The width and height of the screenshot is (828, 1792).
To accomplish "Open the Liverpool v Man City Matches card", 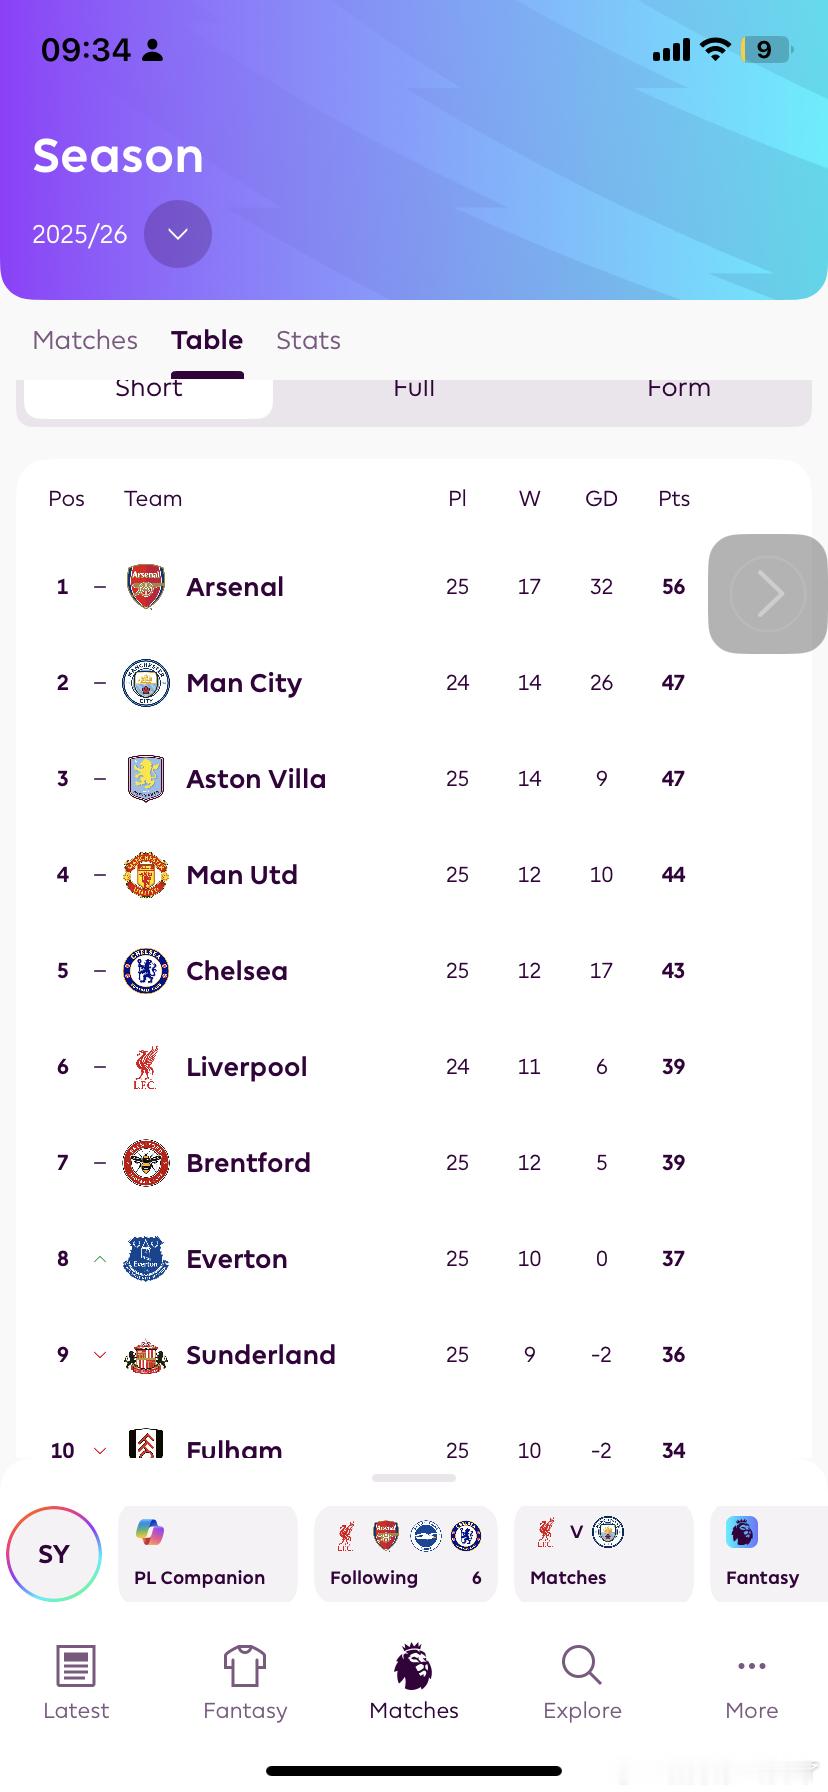I will (x=603, y=1554).
